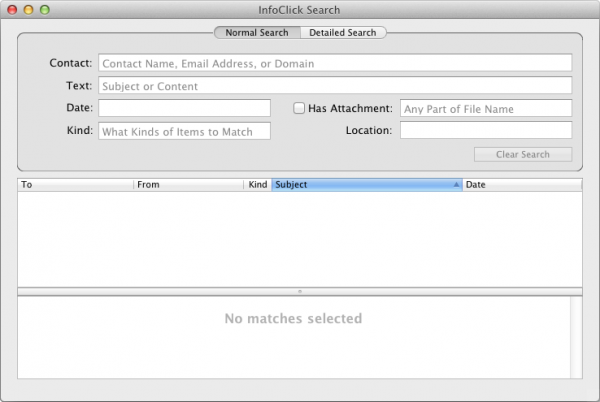This screenshot has width=600, height=402.
Task: Sort by the Subject column header
Action: coord(367,185)
